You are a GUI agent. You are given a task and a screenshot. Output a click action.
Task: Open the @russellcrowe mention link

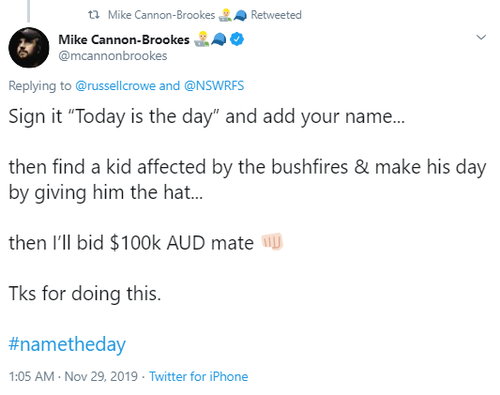tap(115, 86)
